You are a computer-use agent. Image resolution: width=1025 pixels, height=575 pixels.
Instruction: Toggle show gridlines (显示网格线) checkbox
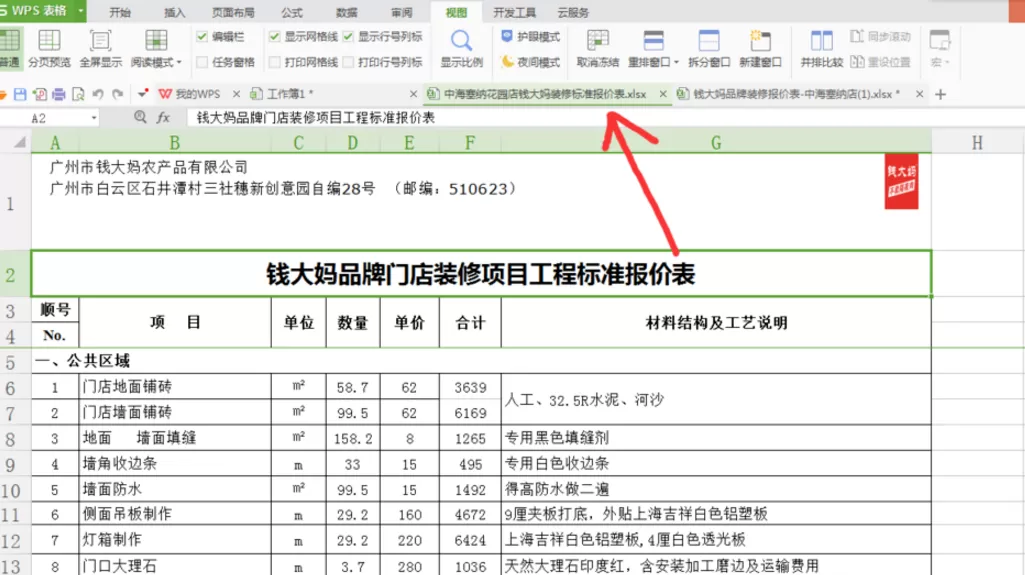point(275,37)
